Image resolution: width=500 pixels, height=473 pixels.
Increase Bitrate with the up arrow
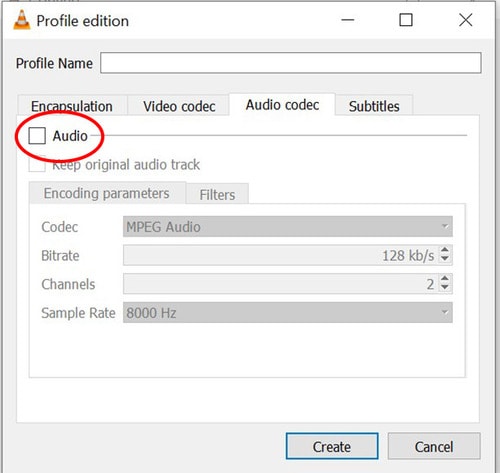[x=445, y=250]
